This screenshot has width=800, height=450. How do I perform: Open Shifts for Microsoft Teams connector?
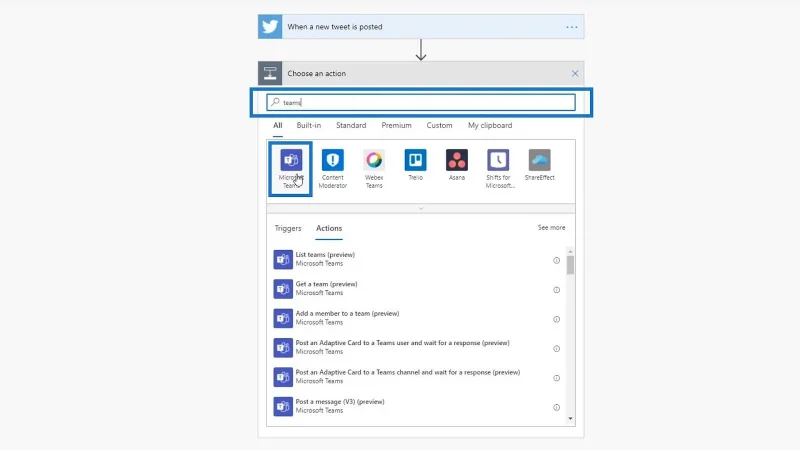tap(498, 160)
